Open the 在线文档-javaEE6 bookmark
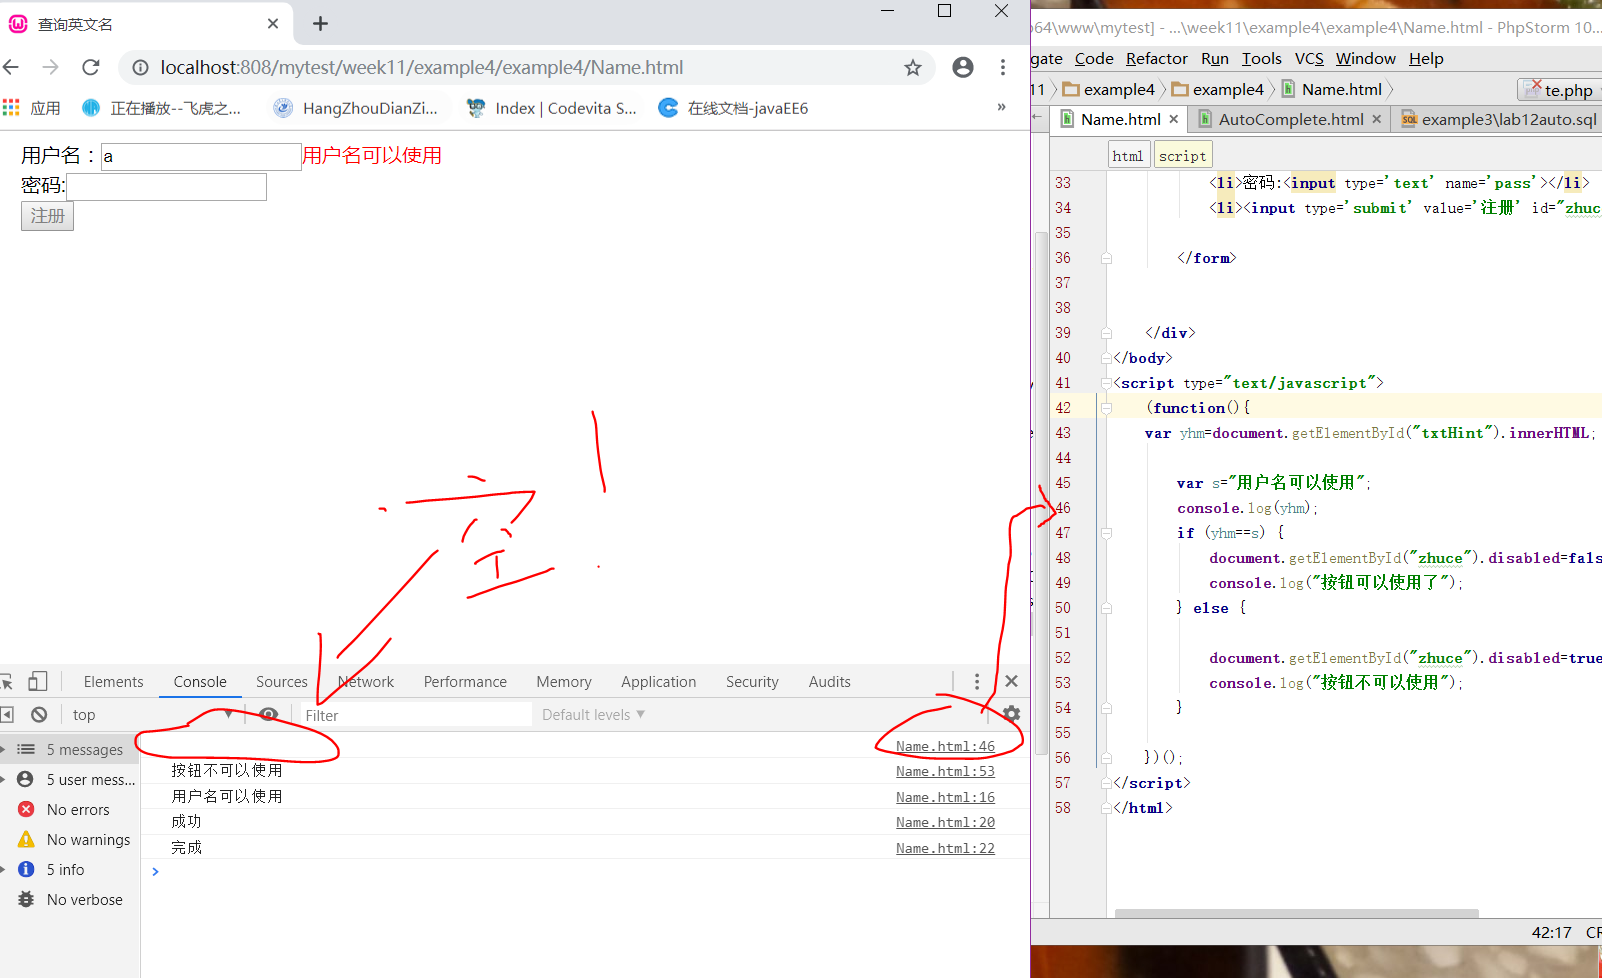Image resolution: width=1602 pixels, height=978 pixels. (x=733, y=108)
